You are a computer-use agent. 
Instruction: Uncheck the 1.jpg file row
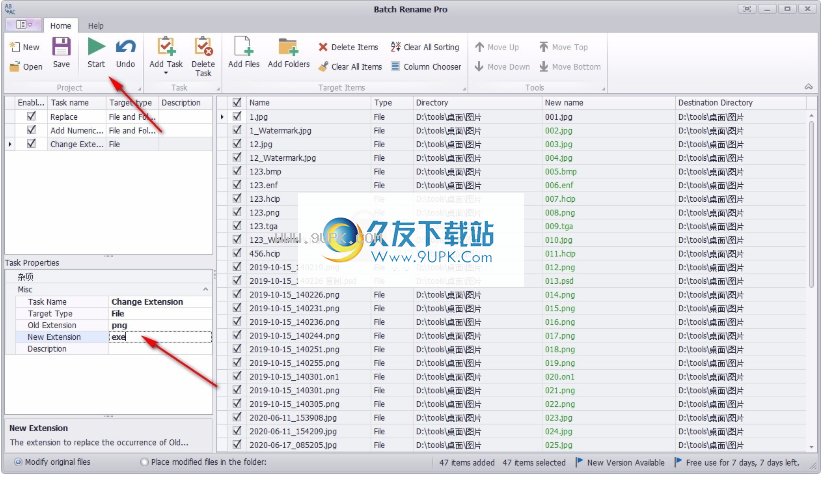click(237, 116)
